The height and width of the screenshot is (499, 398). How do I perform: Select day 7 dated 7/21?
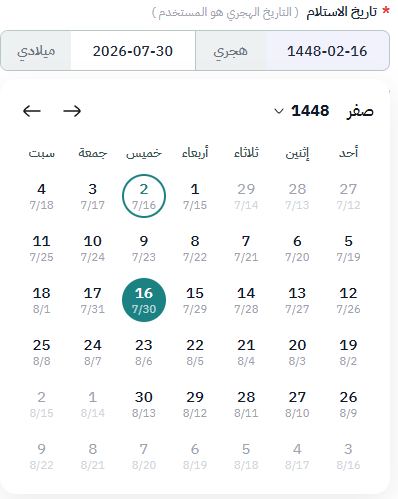click(246, 248)
